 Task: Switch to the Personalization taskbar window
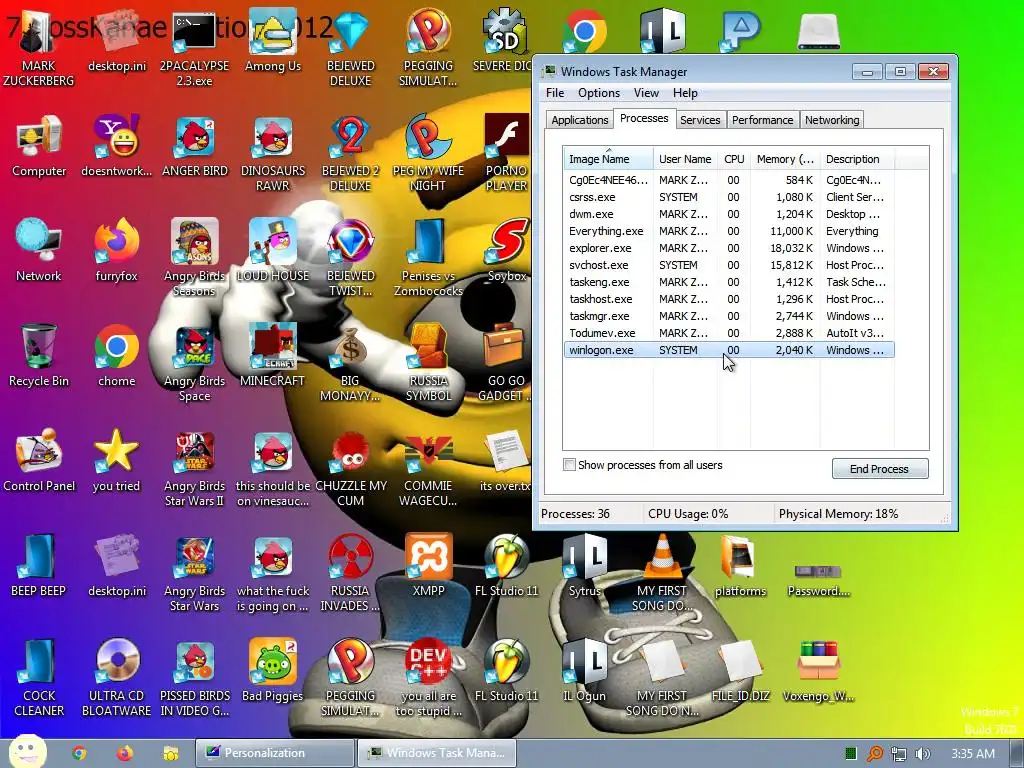click(274, 753)
